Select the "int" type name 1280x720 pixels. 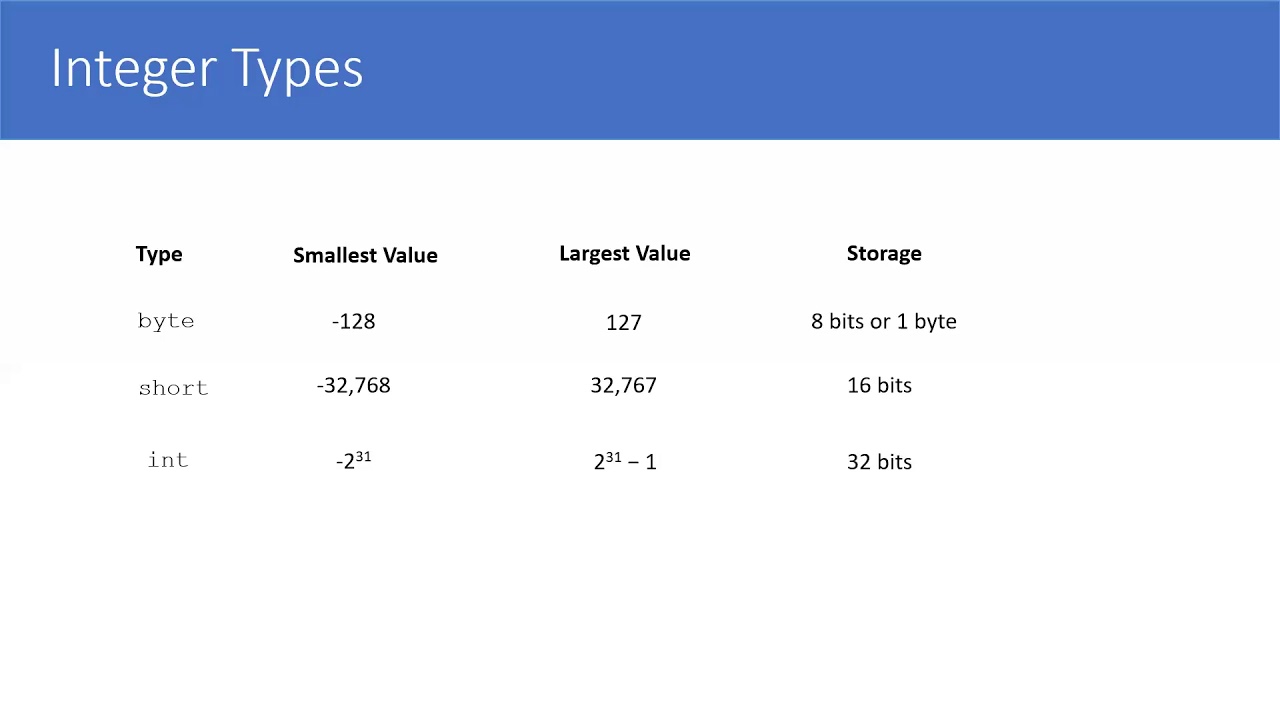[x=168, y=460]
